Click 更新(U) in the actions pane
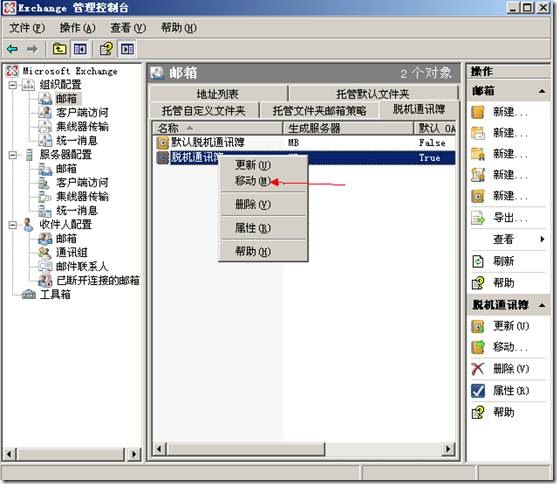The height and width of the screenshot is (484, 557). pos(500,326)
